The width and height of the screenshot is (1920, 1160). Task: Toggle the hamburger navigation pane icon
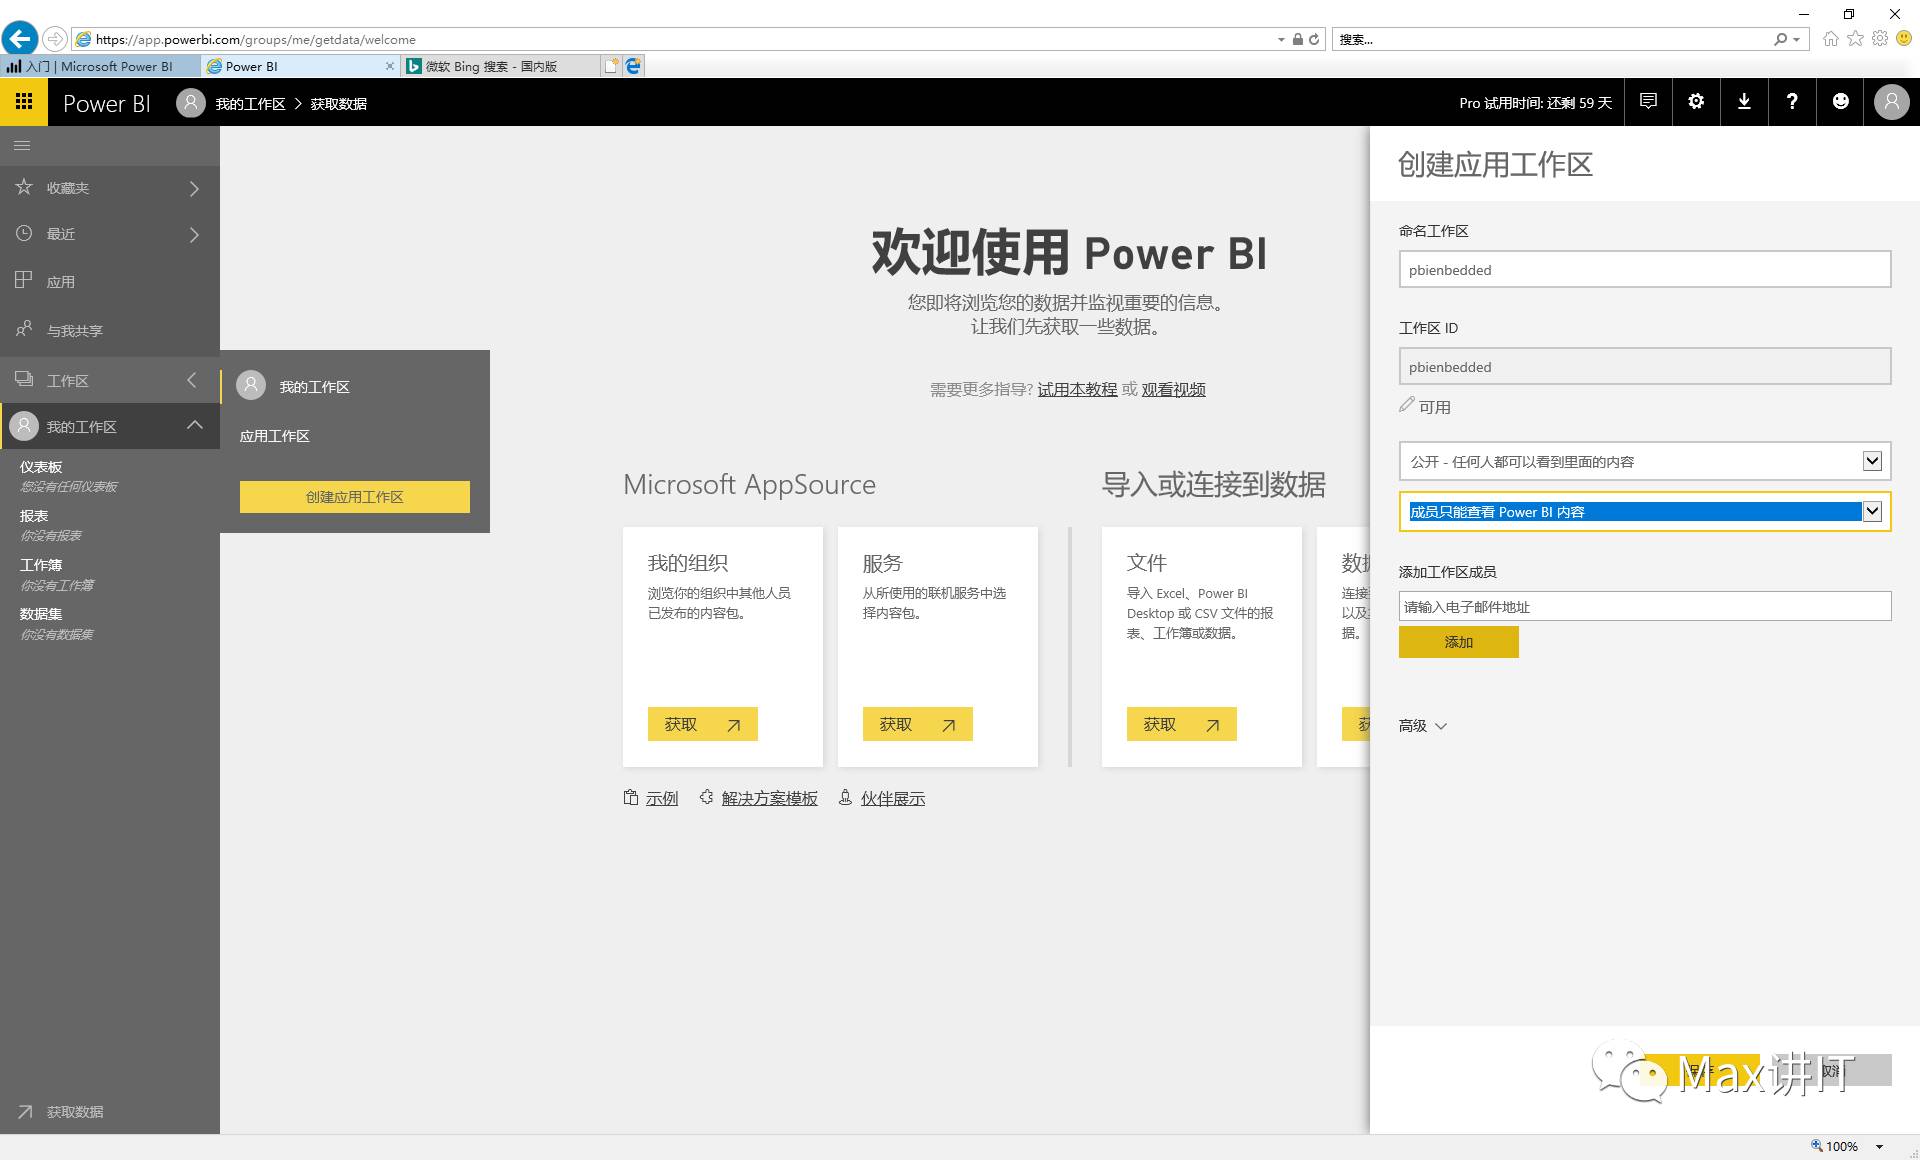(x=22, y=146)
